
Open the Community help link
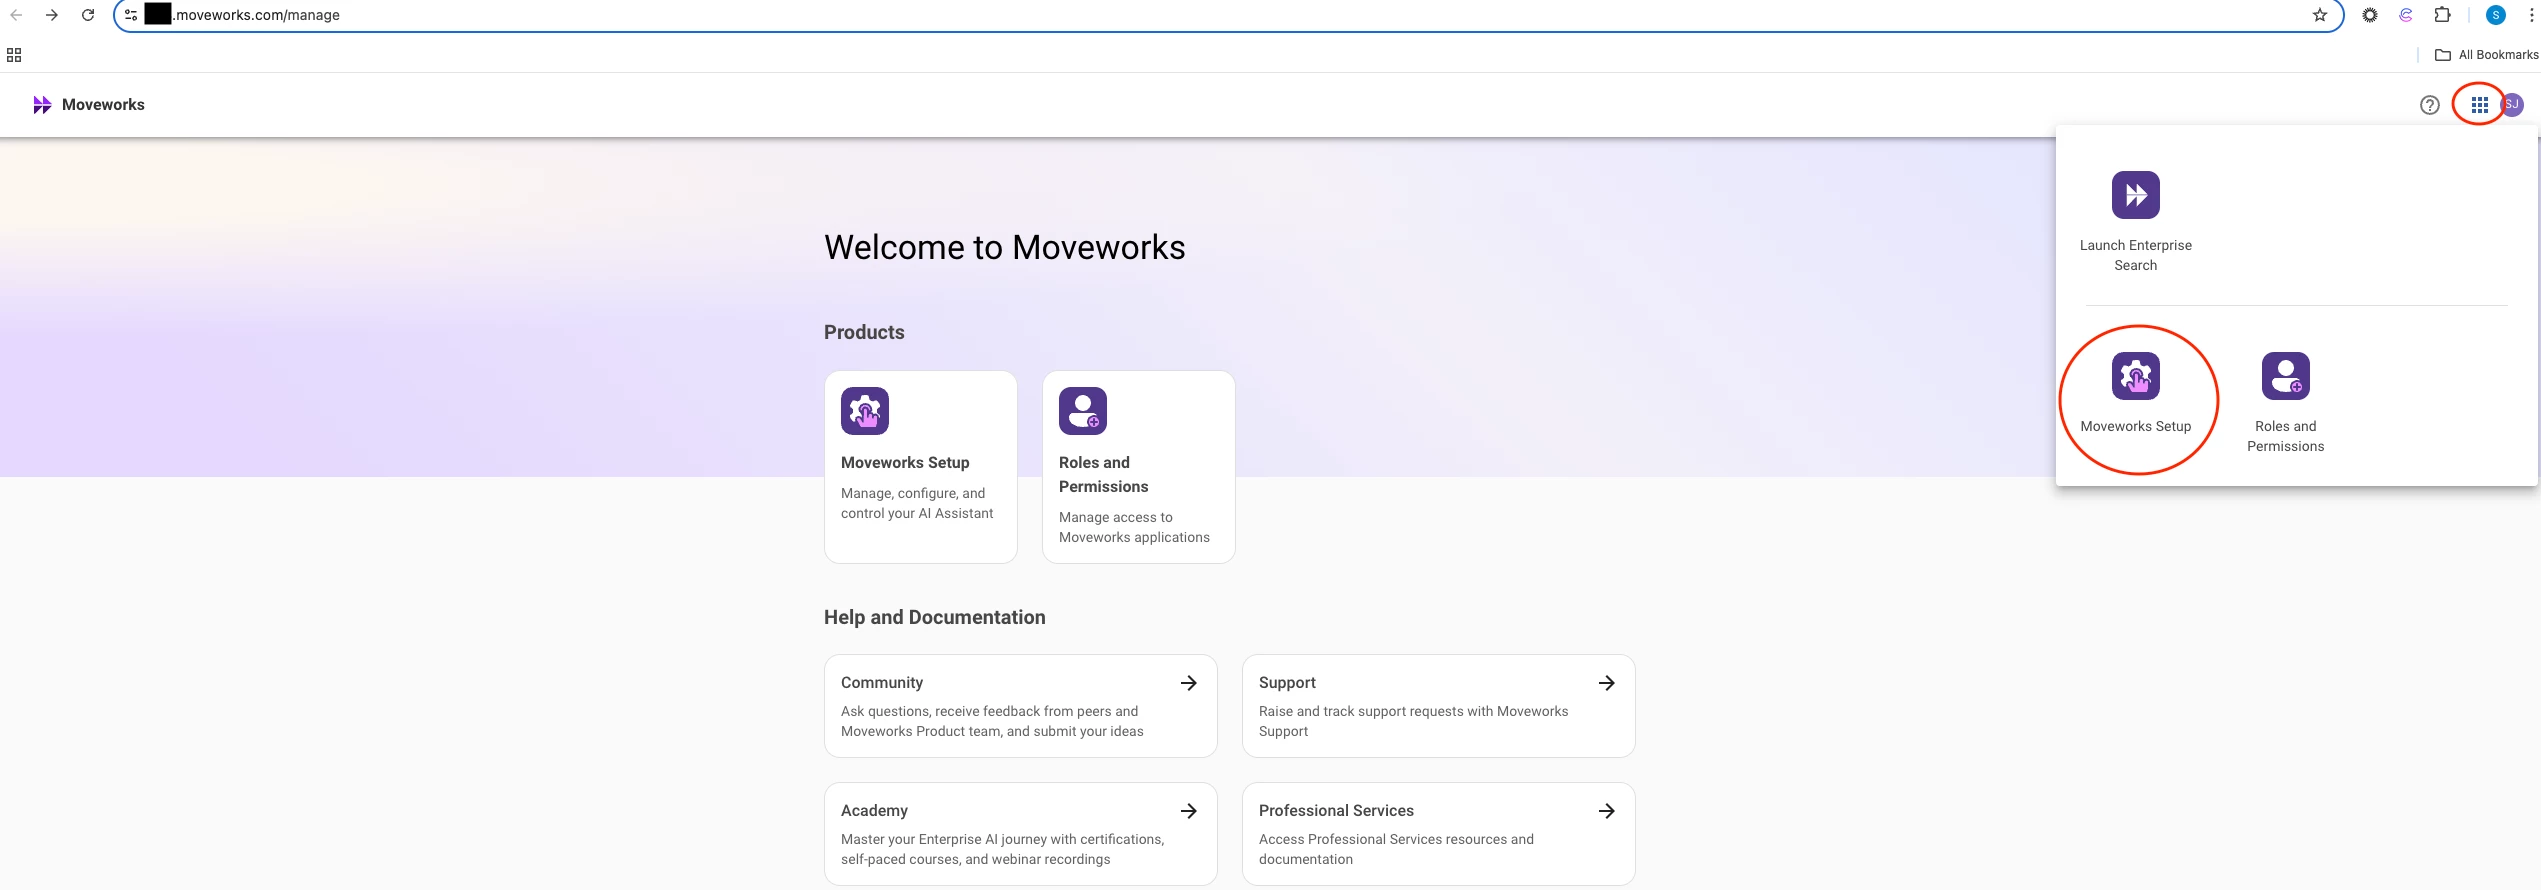click(x=1020, y=706)
